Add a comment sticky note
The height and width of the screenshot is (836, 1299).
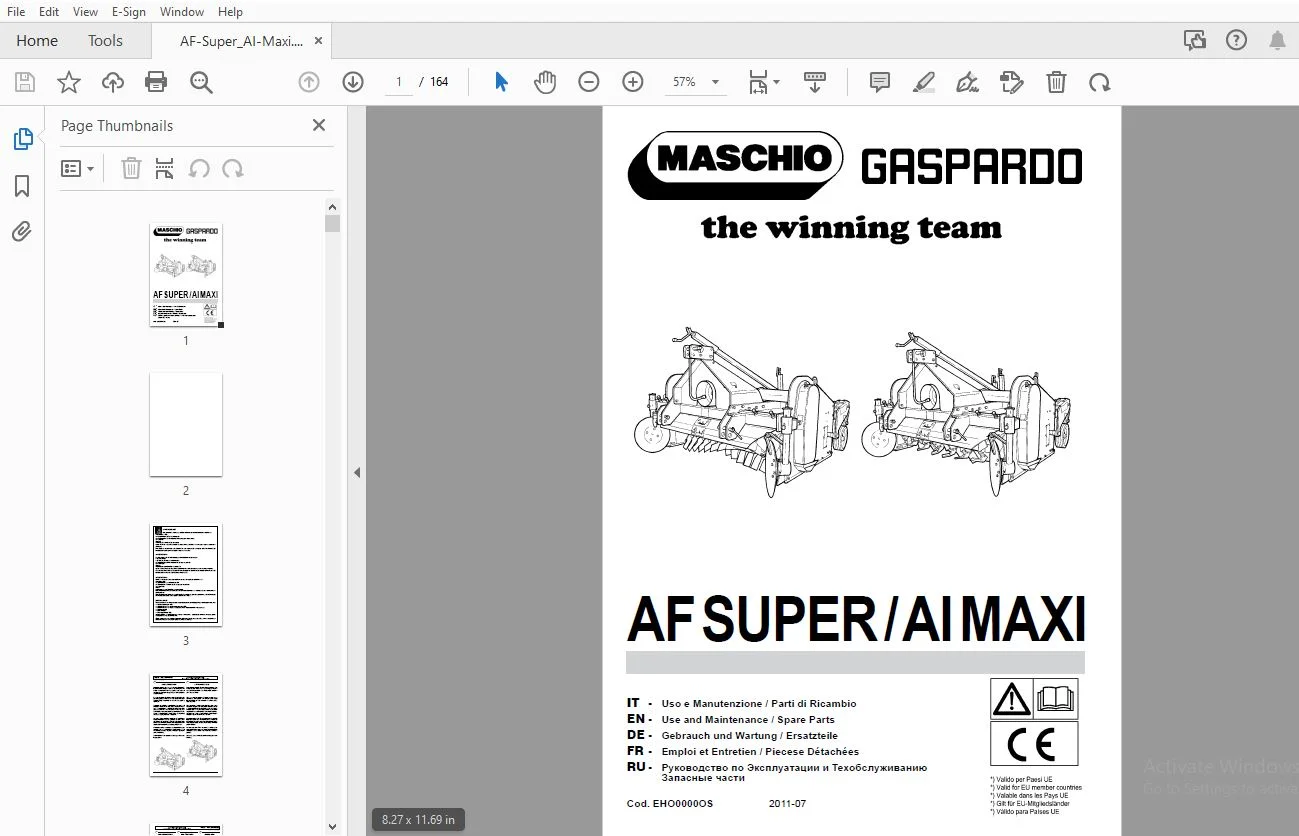tap(880, 82)
